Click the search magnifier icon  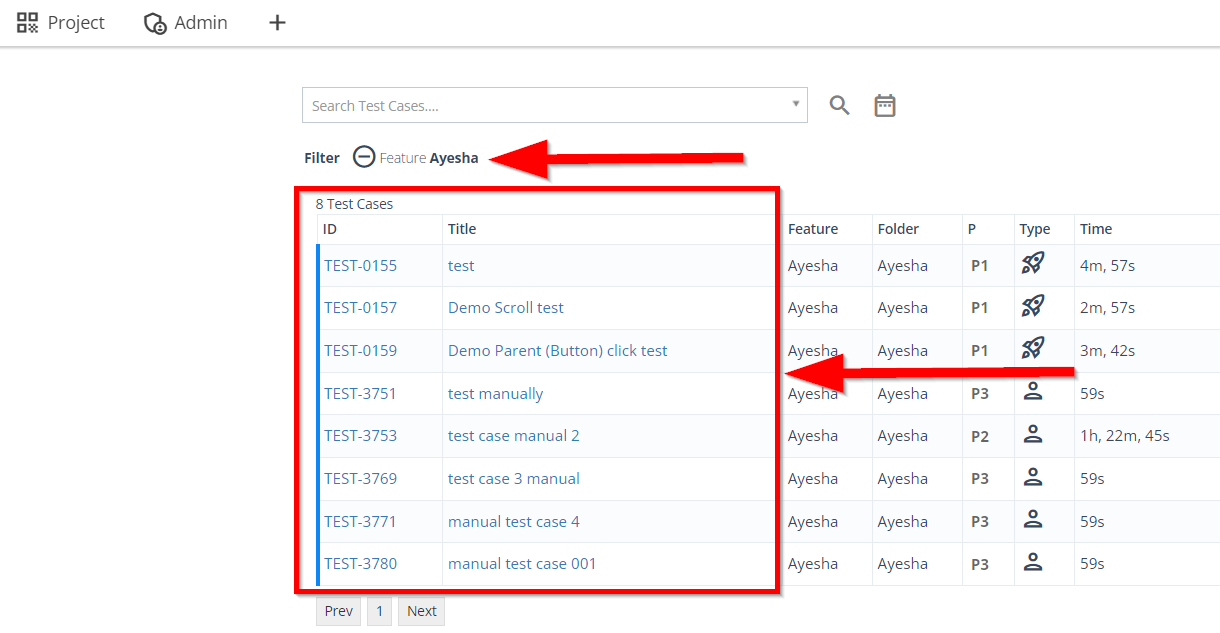[x=839, y=105]
